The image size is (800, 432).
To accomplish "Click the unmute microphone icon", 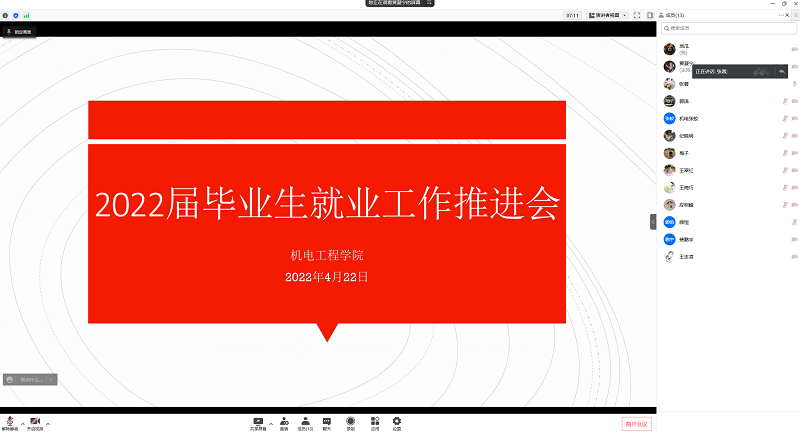I will pos(10,422).
